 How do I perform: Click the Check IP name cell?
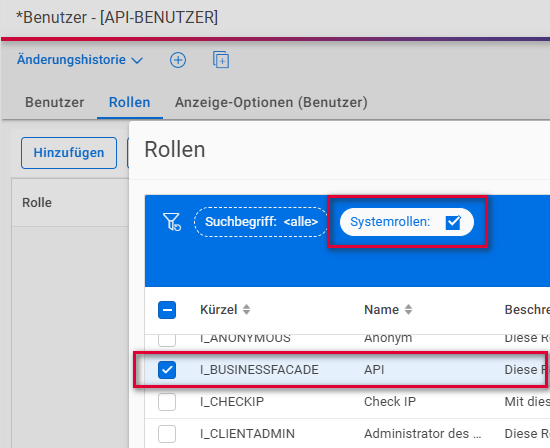point(390,402)
